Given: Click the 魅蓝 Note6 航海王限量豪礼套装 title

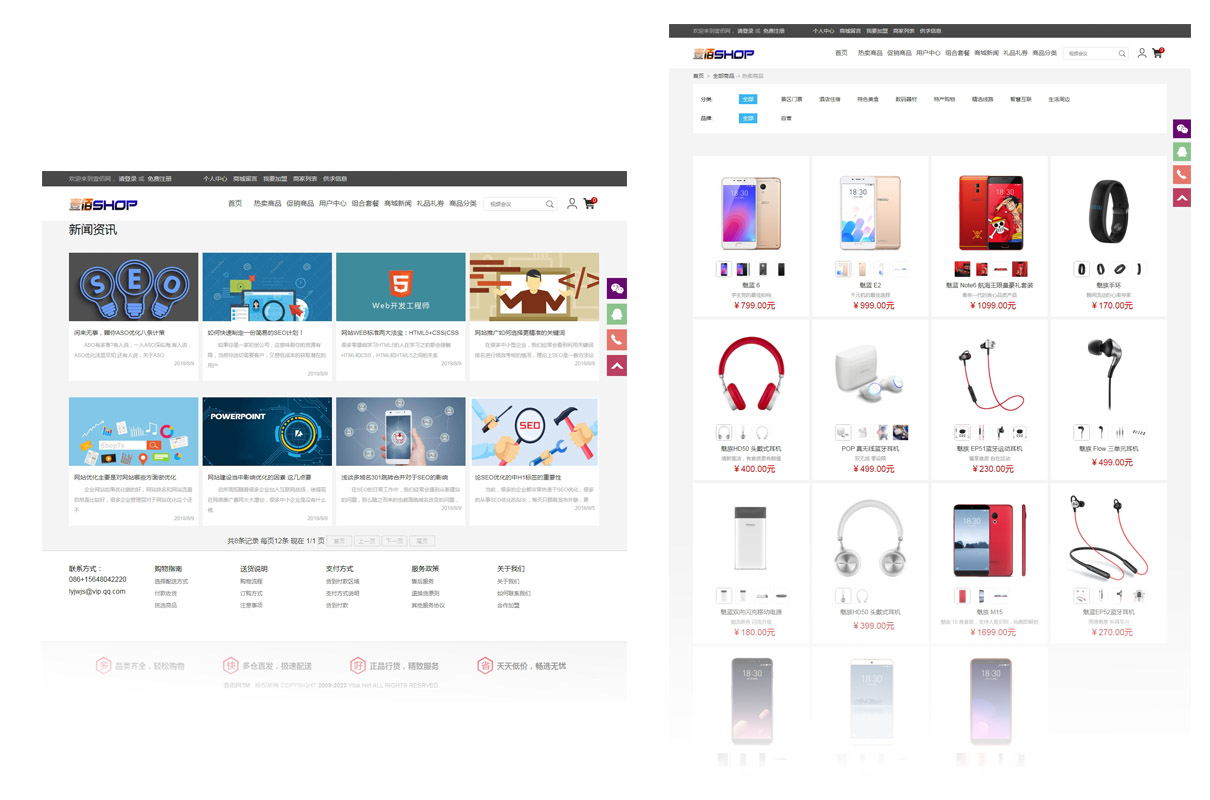Looking at the screenshot, I should (x=989, y=286).
